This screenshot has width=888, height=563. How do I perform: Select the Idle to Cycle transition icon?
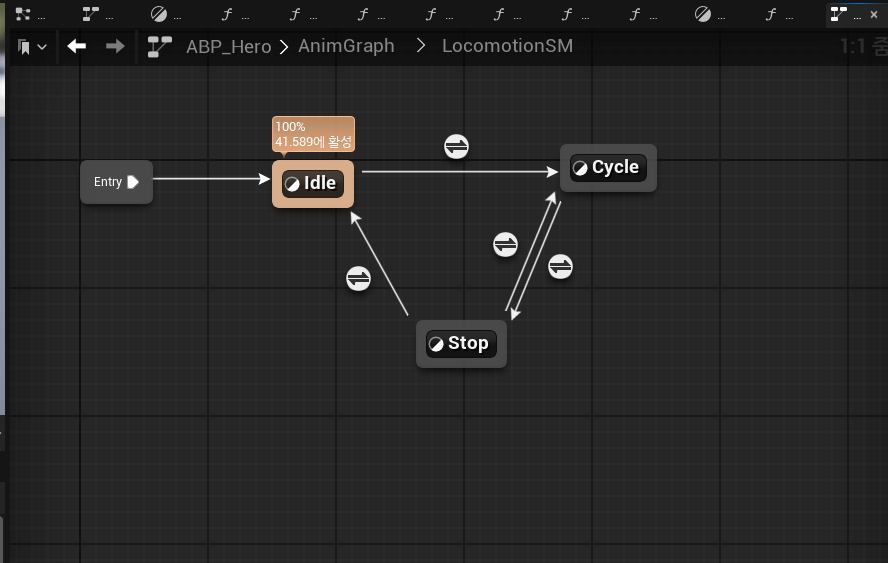click(456, 147)
